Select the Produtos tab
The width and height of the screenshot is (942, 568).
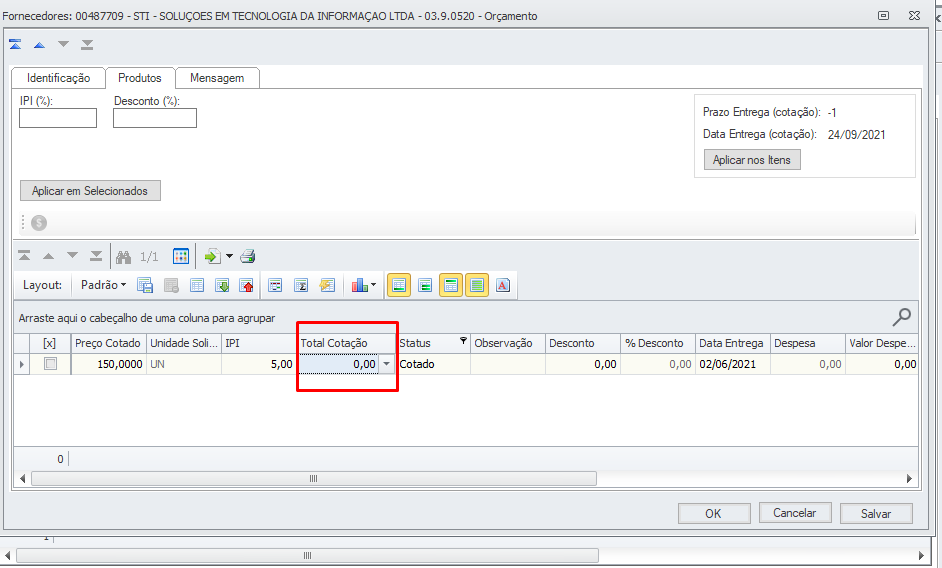click(140, 78)
